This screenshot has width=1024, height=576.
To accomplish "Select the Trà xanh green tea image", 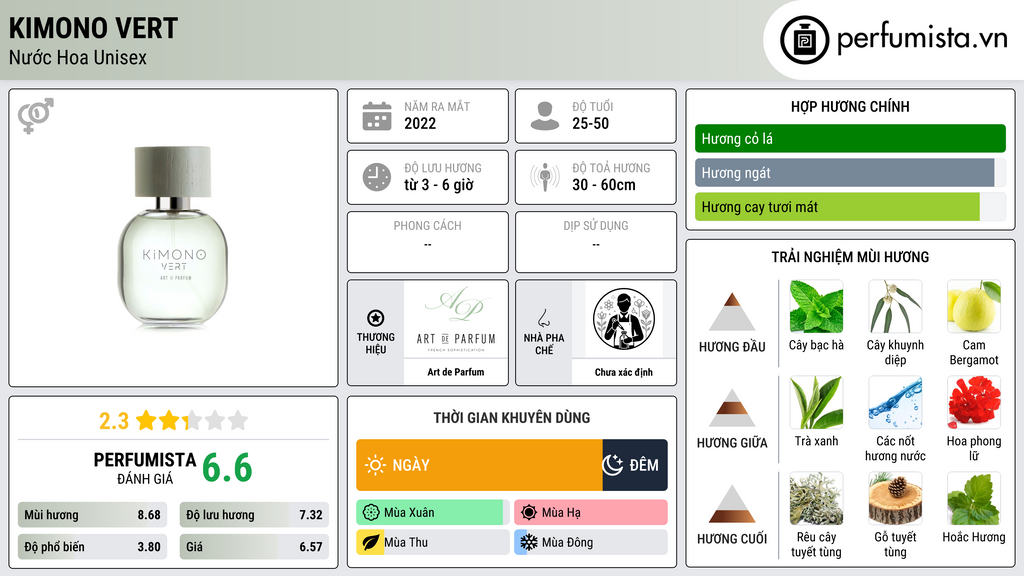I will tap(816, 403).
